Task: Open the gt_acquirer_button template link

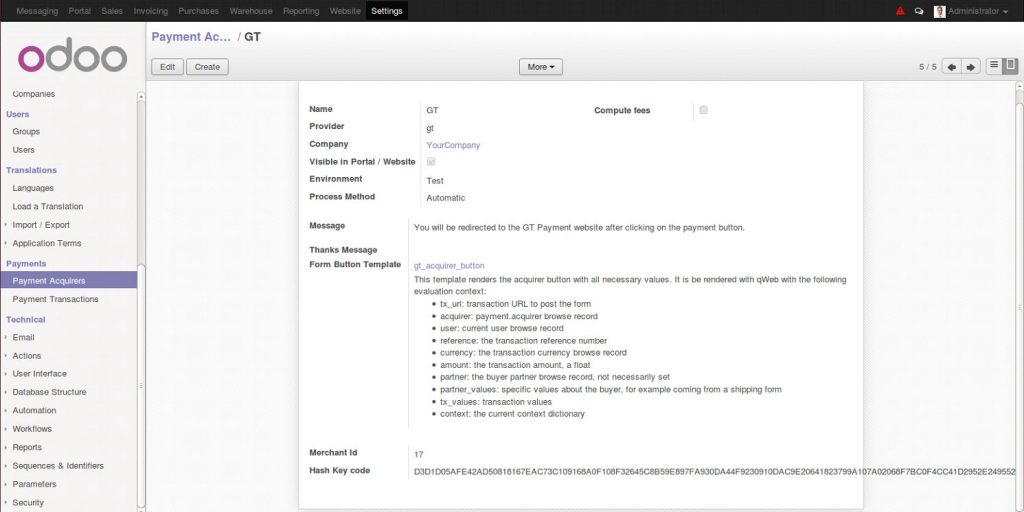Action: (x=449, y=266)
